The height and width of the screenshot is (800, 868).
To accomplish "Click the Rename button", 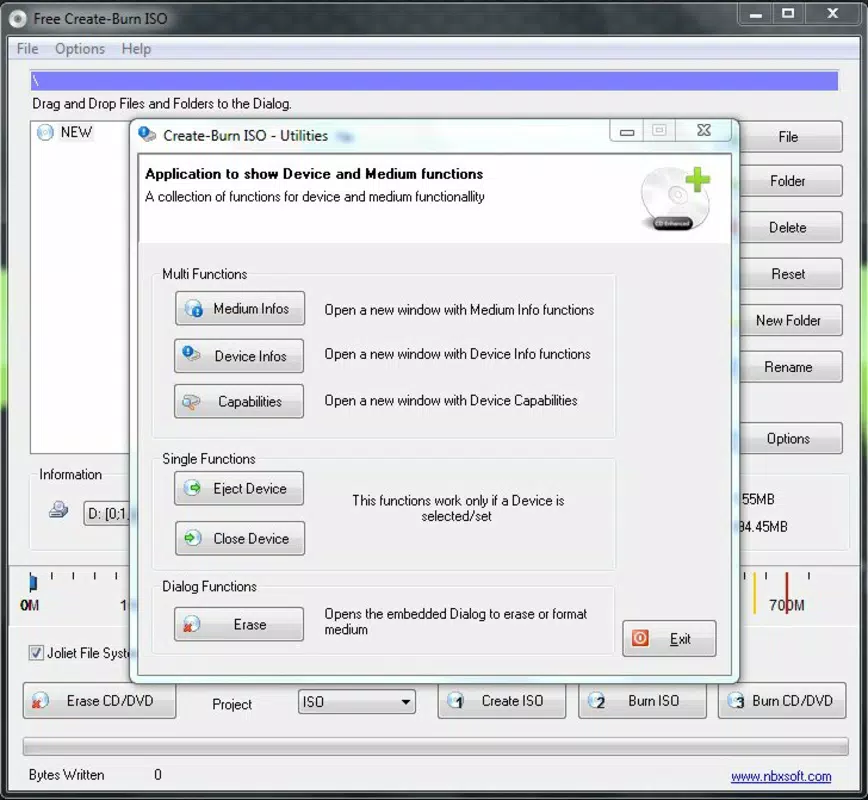I will click(790, 367).
